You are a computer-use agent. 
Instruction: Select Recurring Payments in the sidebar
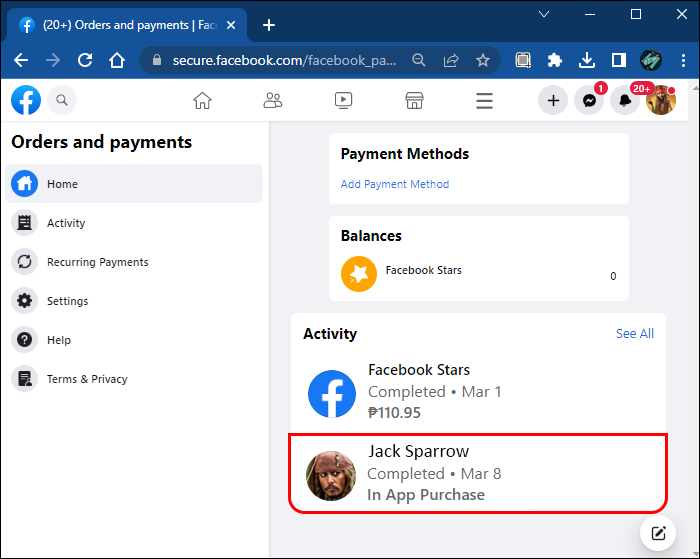(97, 262)
